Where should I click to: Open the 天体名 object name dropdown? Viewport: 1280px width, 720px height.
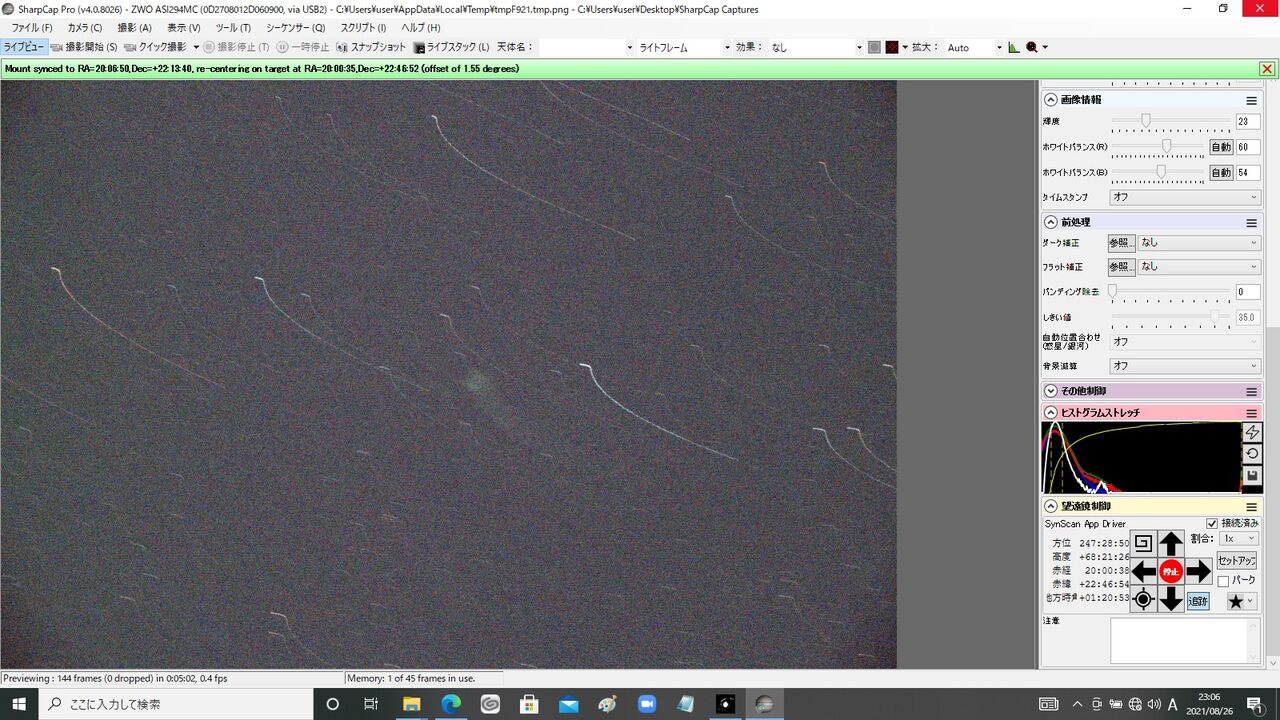(587, 47)
